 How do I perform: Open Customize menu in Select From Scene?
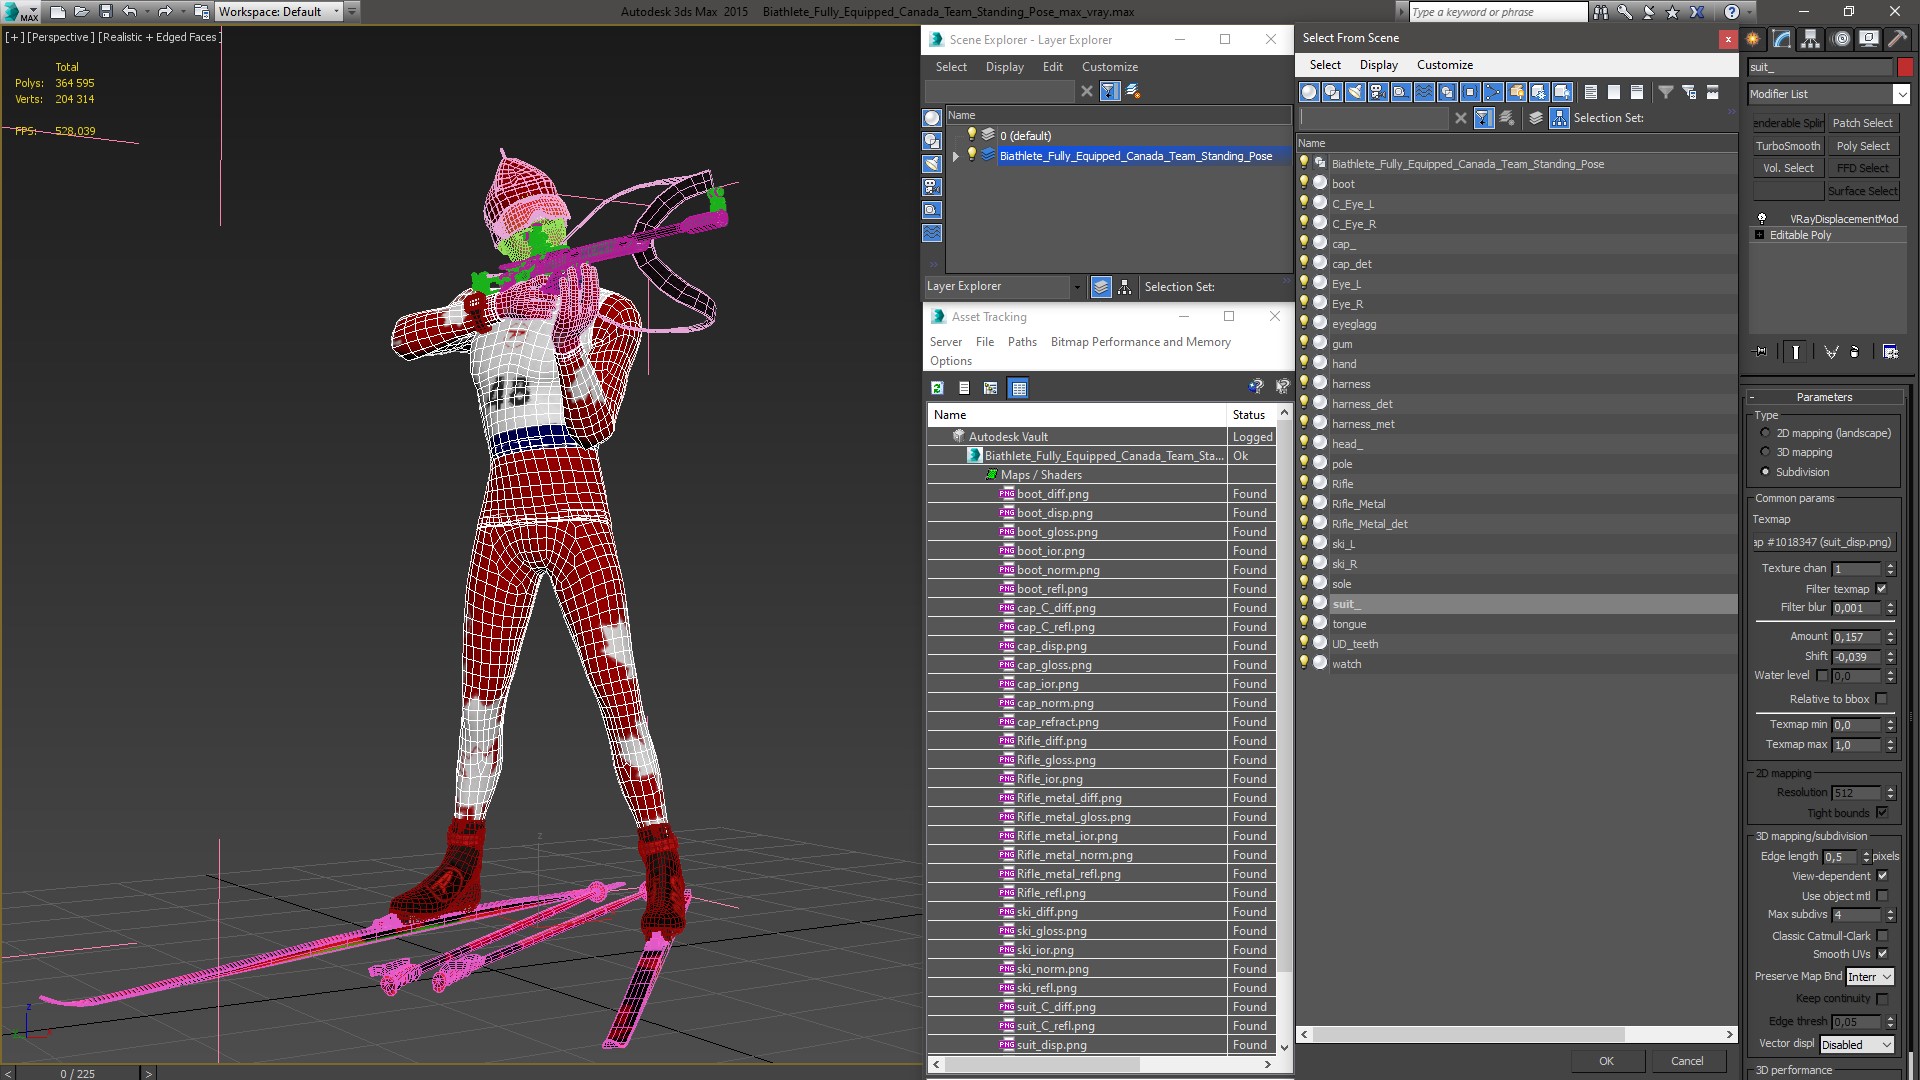[x=1445, y=65]
